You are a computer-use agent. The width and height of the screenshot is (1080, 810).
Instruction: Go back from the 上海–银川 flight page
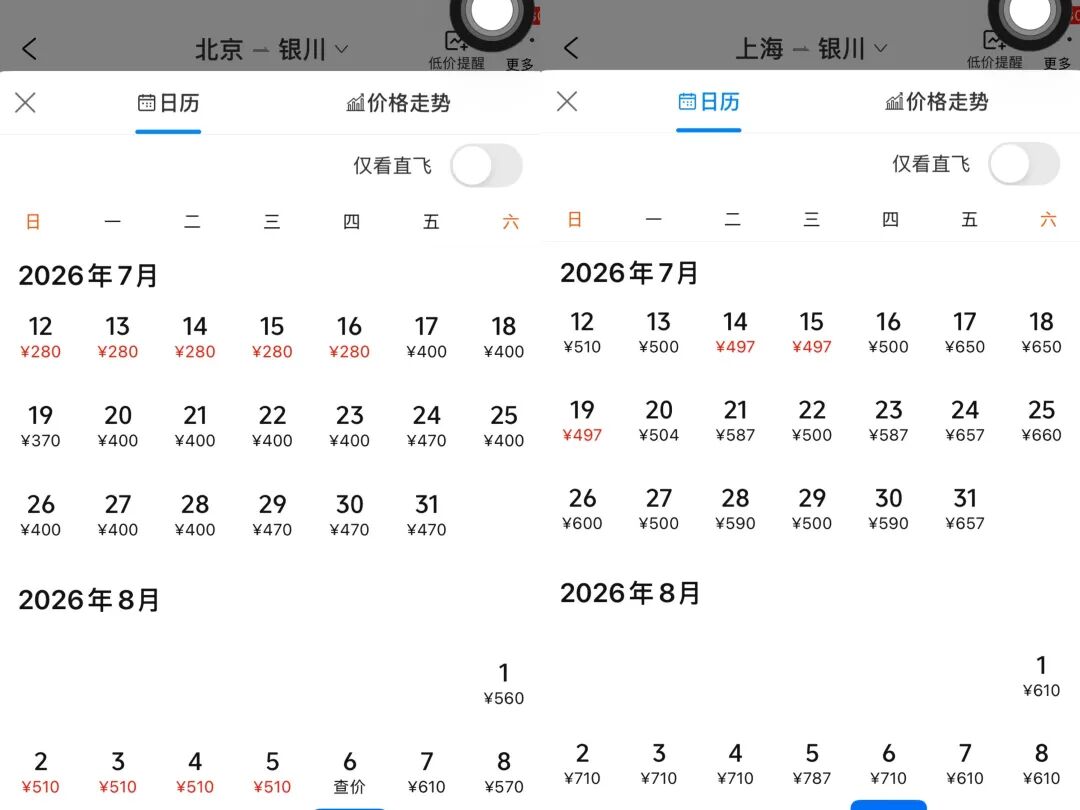[x=571, y=48]
